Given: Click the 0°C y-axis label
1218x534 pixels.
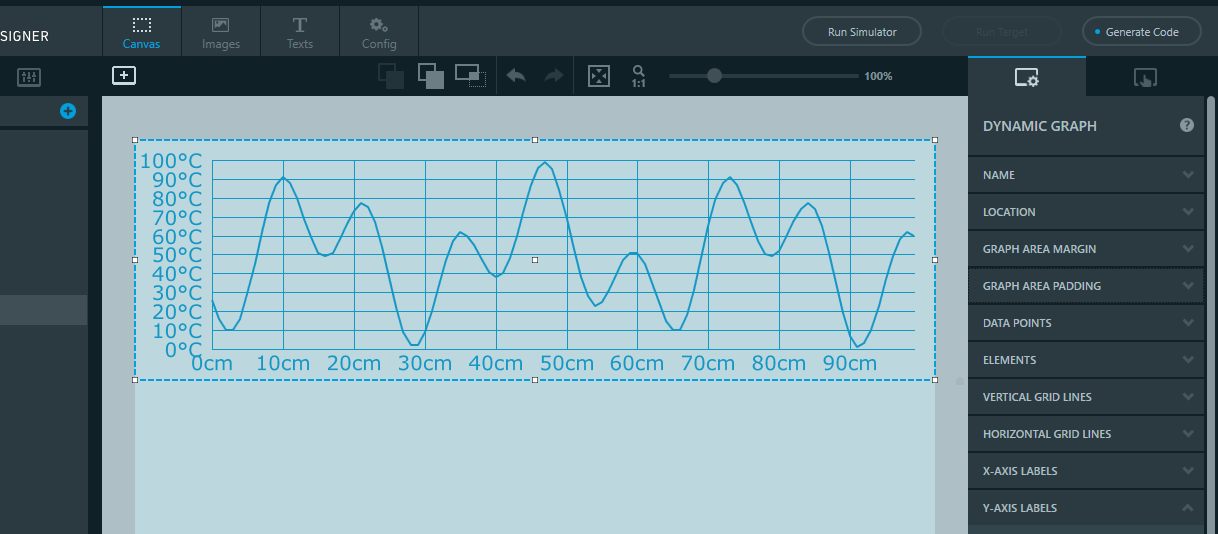Looking at the screenshot, I should [183, 349].
